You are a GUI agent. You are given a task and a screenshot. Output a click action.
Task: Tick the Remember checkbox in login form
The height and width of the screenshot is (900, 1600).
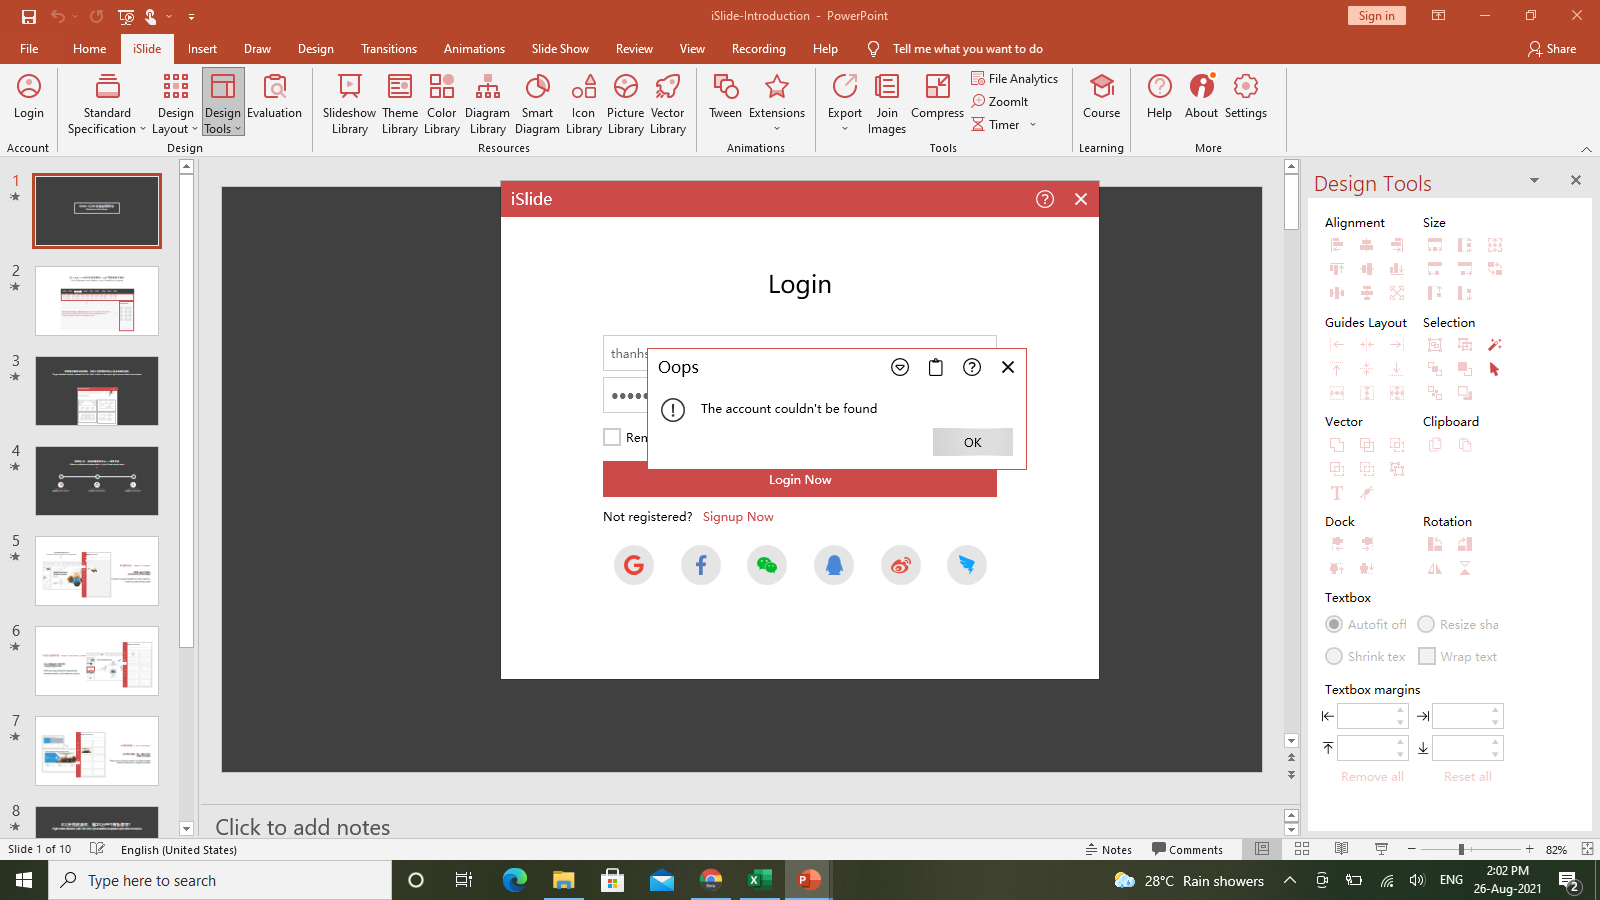[x=612, y=437]
